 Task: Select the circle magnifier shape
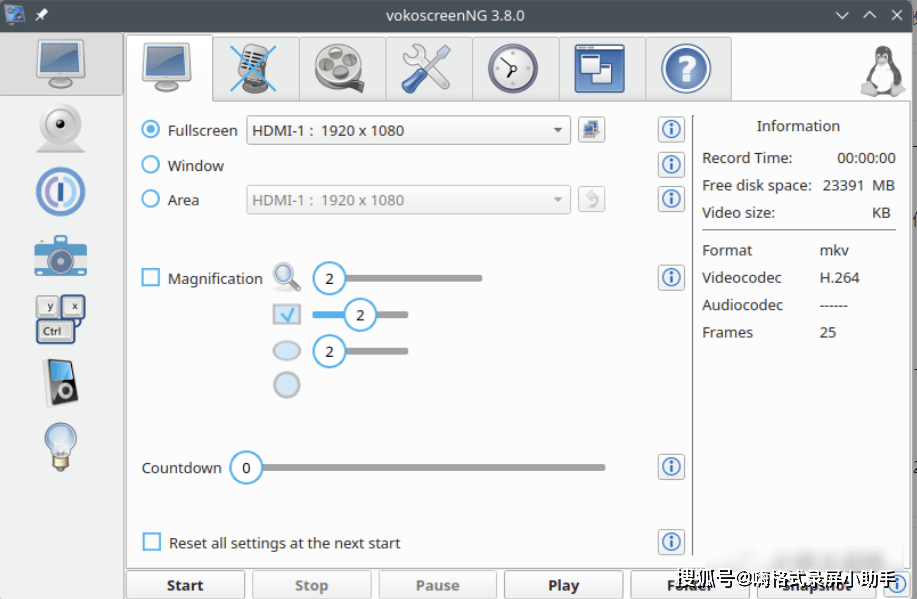pyautogui.click(x=287, y=385)
